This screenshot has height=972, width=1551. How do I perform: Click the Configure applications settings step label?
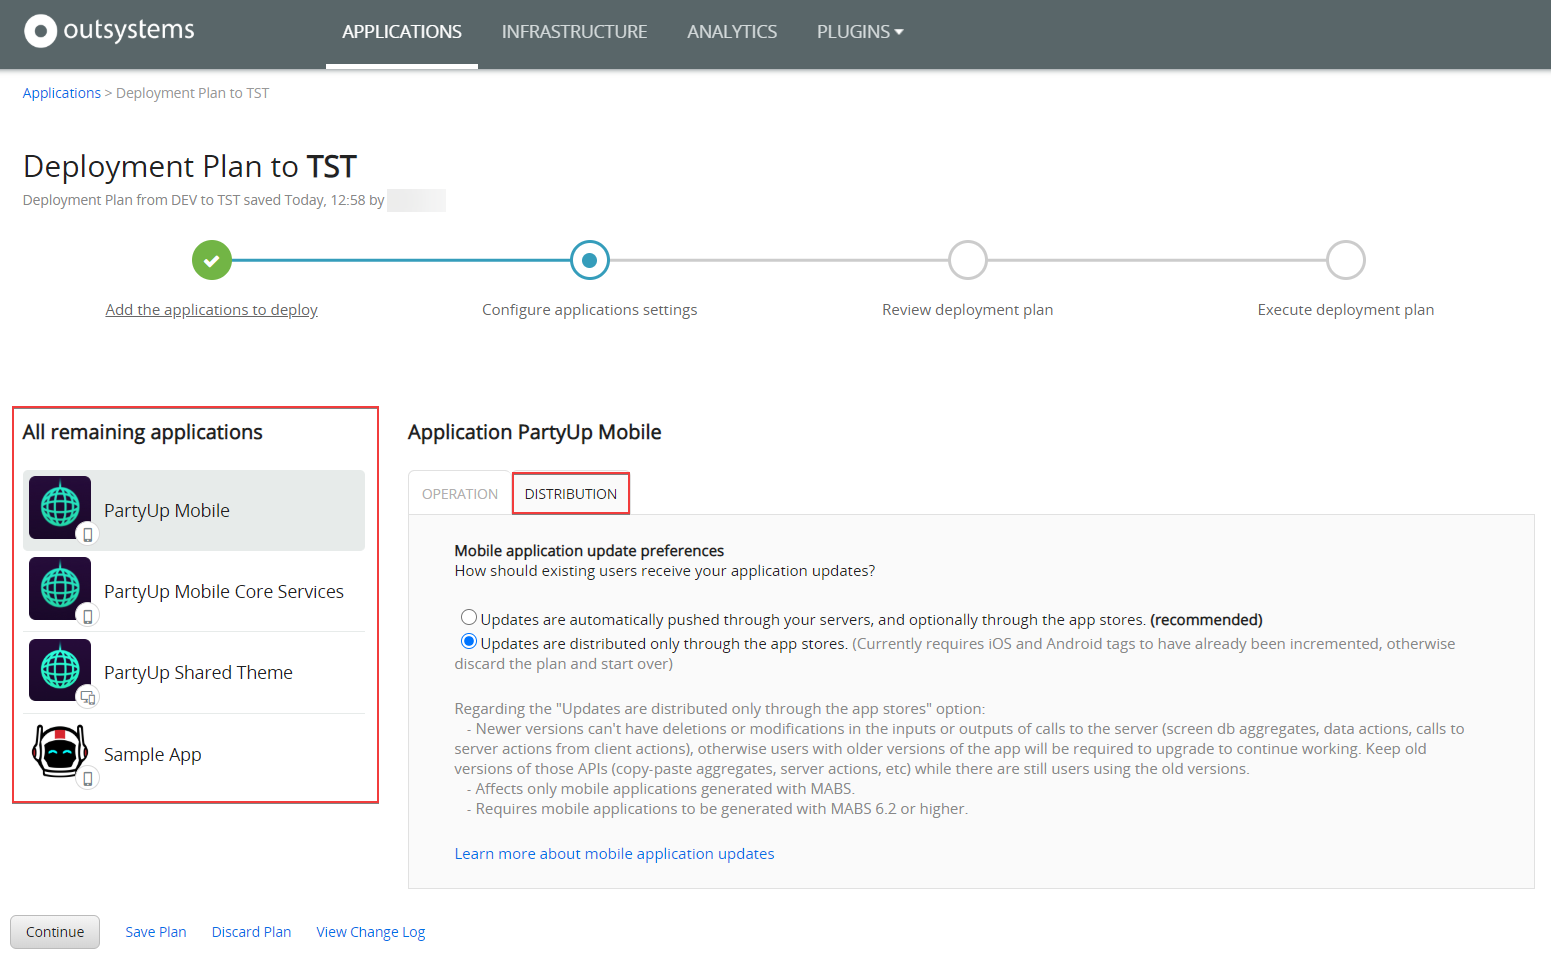(x=590, y=310)
